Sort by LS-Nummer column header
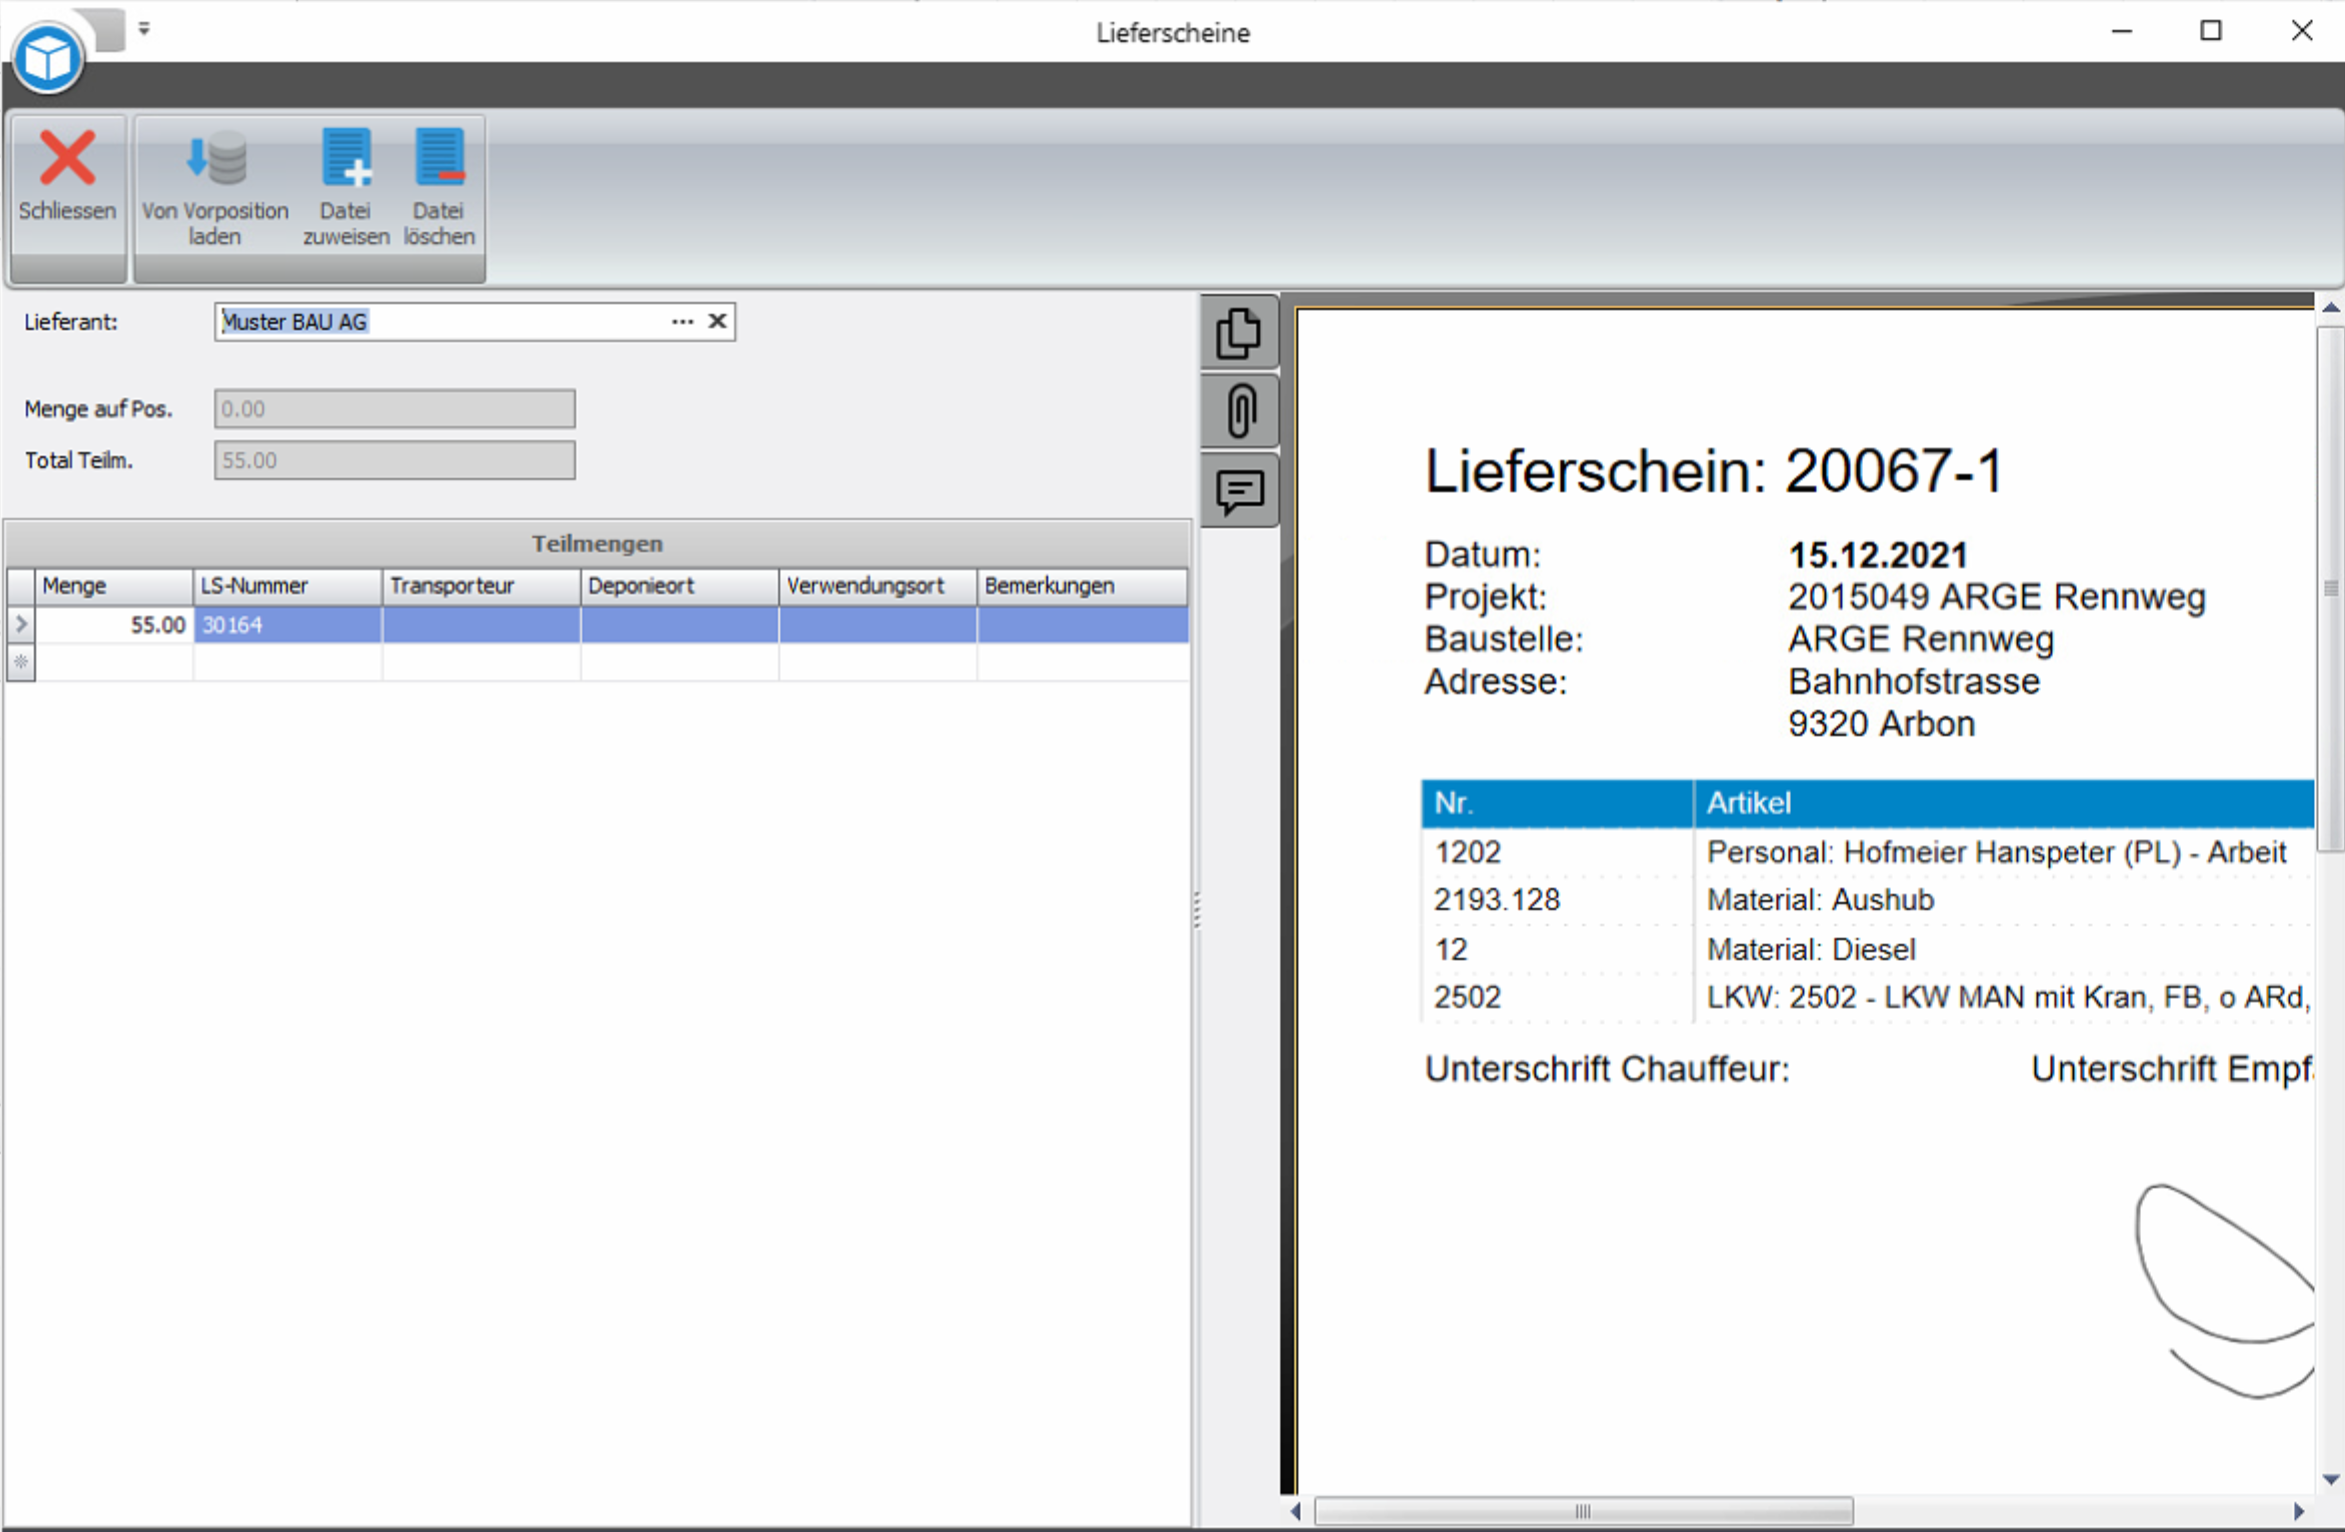Viewport: 2345px width, 1532px height. click(x=287, y=586)
